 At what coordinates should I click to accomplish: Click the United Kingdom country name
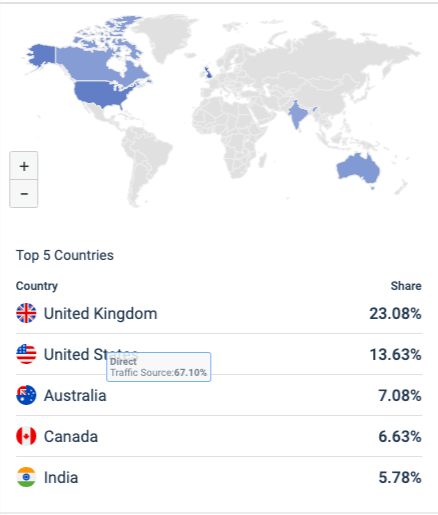tap(100, 313)
